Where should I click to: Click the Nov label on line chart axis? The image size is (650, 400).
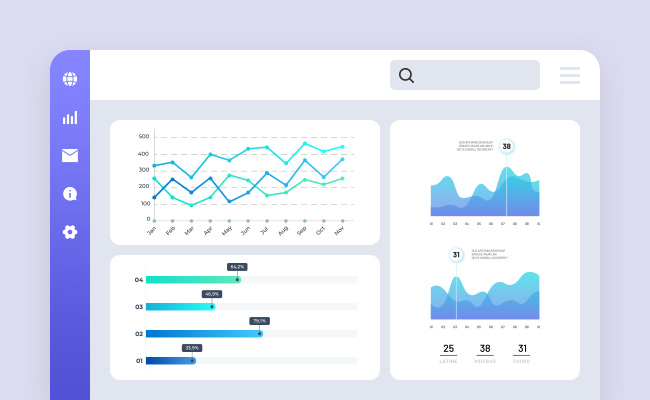[340, 231]
